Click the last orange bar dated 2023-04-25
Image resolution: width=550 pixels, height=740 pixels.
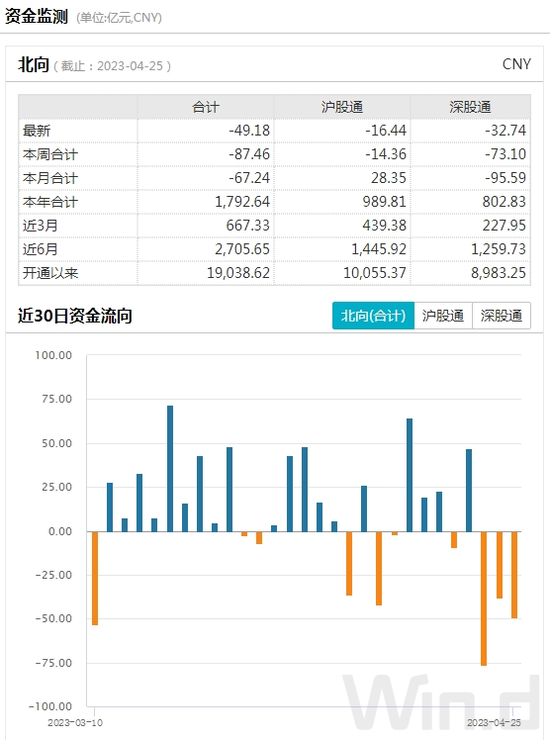click(515, 575)
